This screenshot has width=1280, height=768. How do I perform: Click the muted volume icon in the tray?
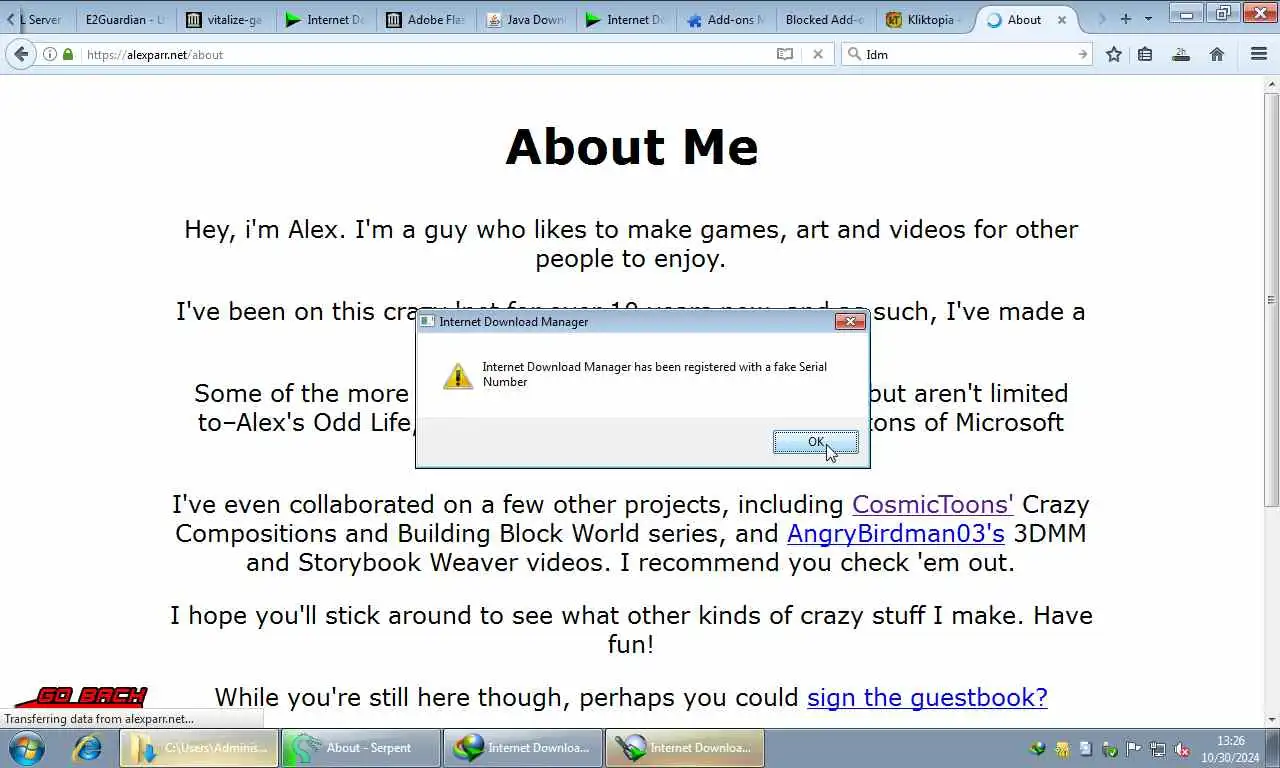[1181, 748]
